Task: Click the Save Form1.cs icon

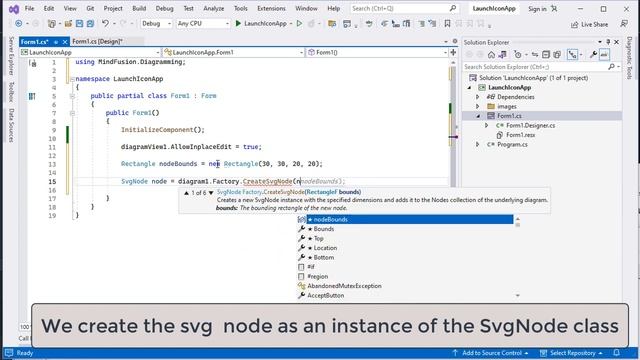Action: (79, 24)
